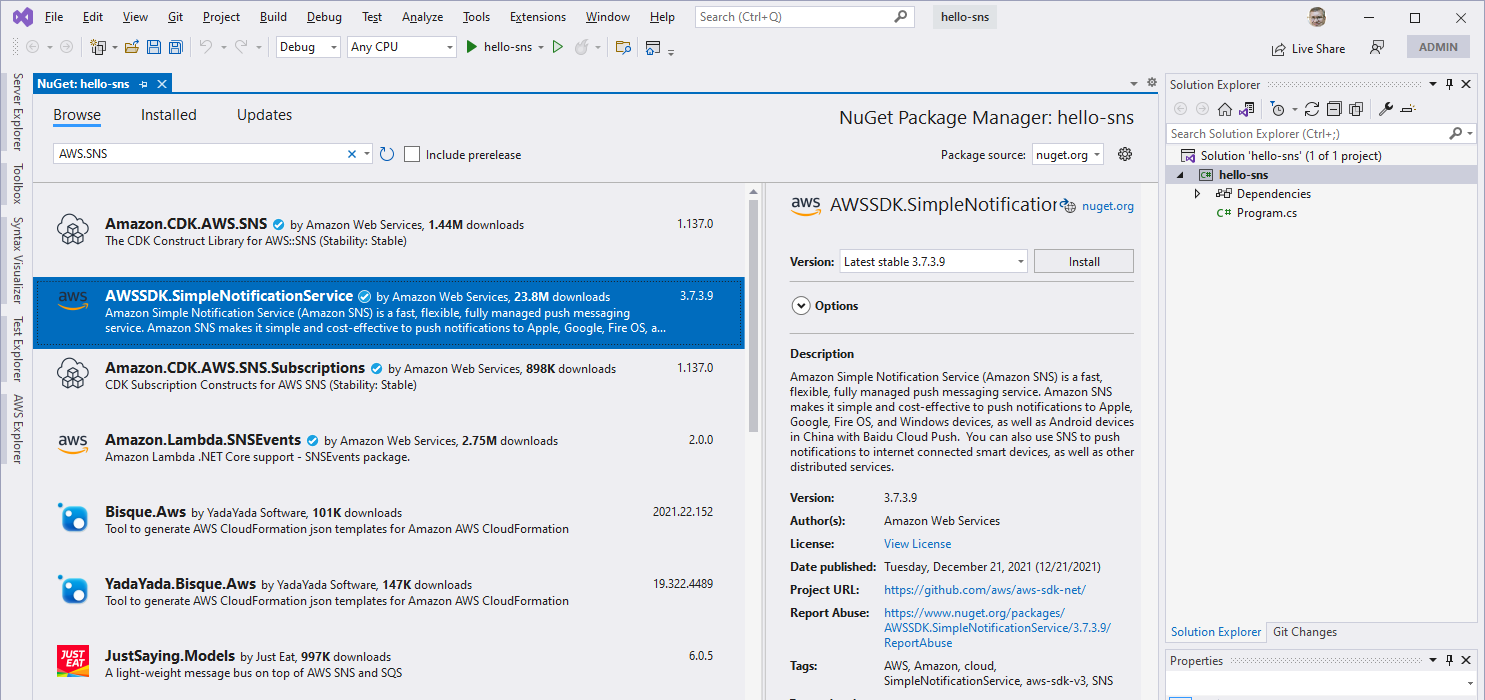Image resolution: width=1485 pixels, height=700 pixels.
Task: Expand the Options section
Action: tap(801, 306)
